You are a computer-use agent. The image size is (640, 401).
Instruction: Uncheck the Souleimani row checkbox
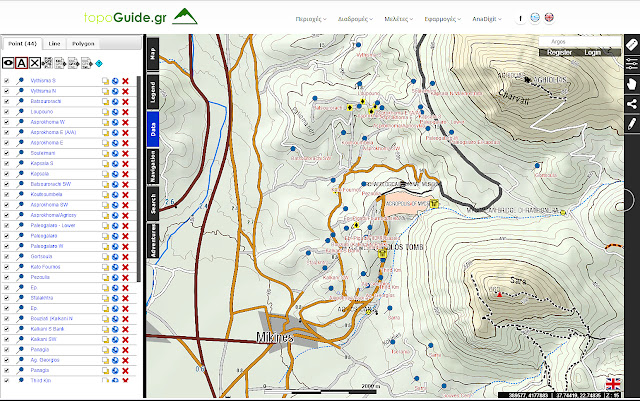click(x=7, y=153)
